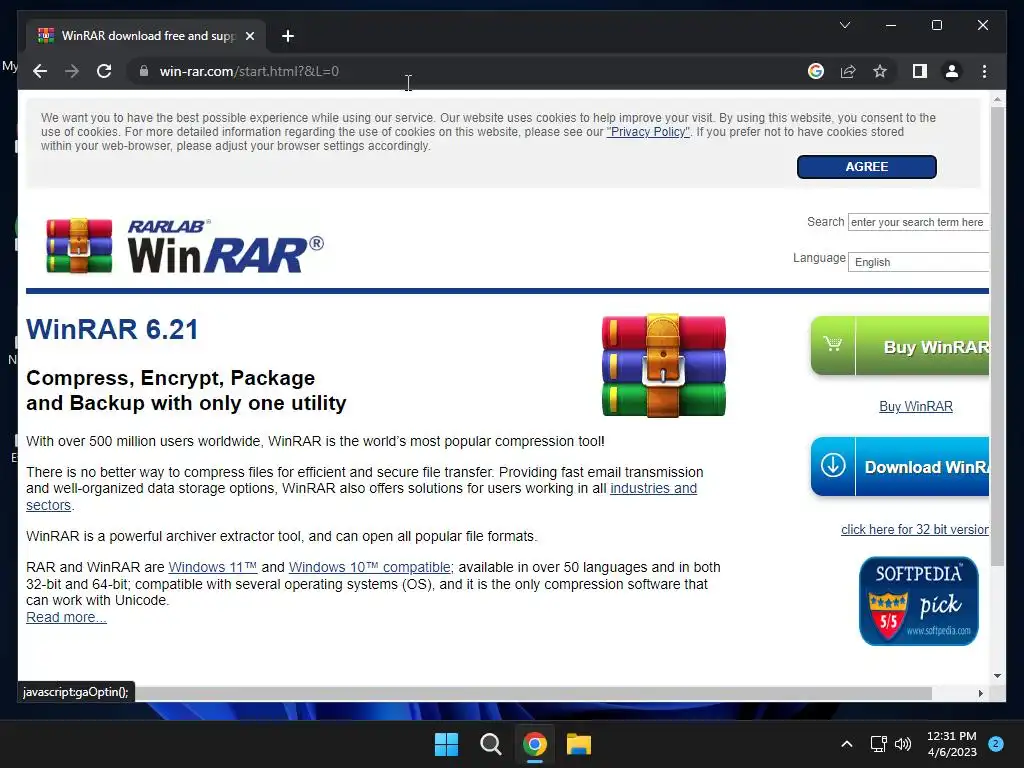Open the volume speaker icon
This screenshot has width=1024, height=768.
click(903, 744)
